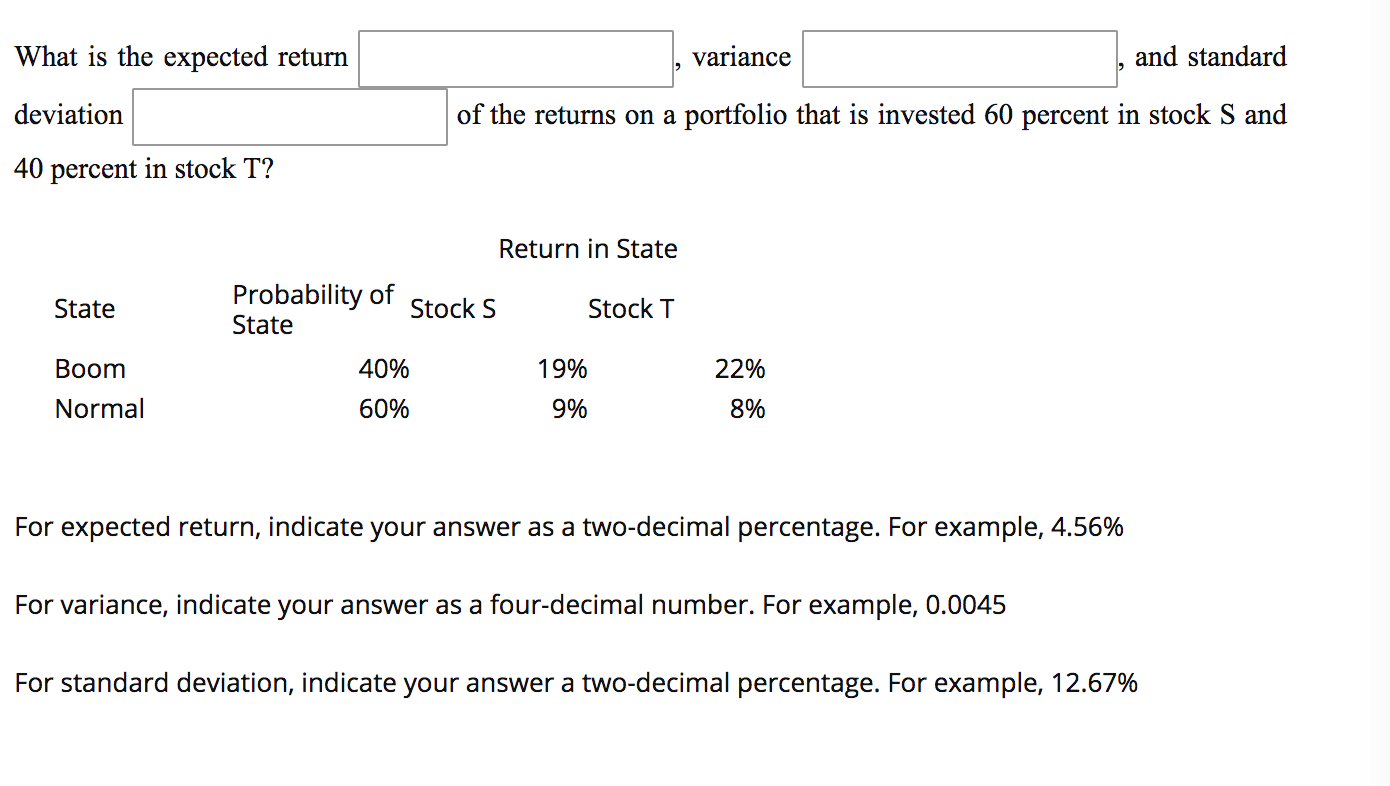Click the 19% Stock S Boom return
Image resolution: width=1390 pixels, height=786 pixels.
pos(562,369)
